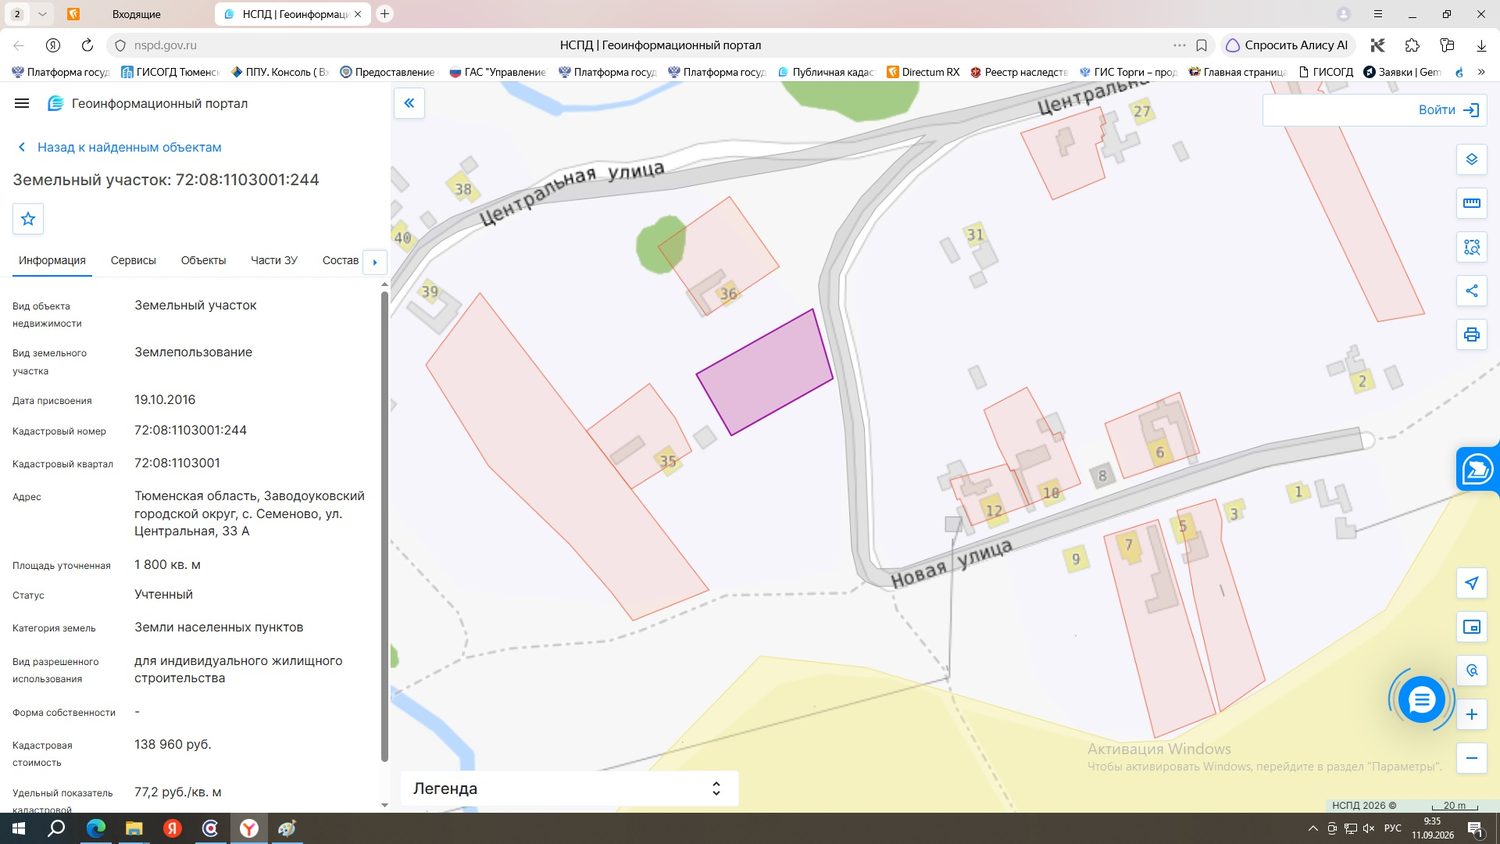This screenshot has height=844, width=1500.
Task: Zoom out with the minus button
Action: [x=1471, y=758]
